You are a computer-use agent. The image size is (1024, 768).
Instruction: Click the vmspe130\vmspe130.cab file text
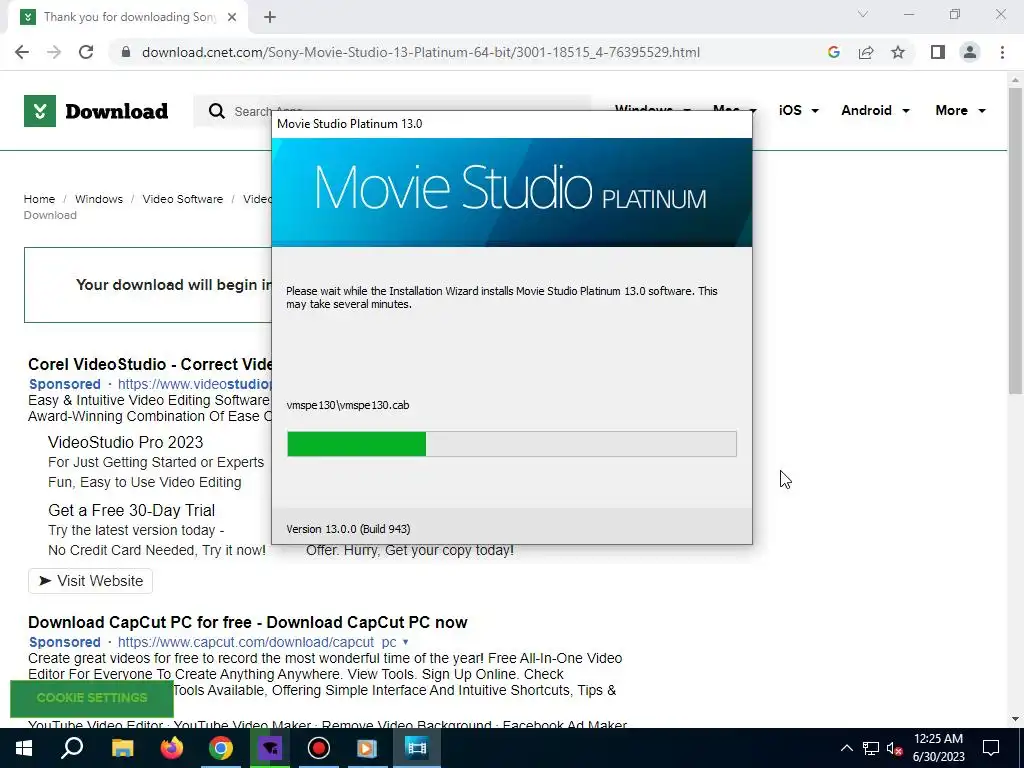[x=347, y=405]
